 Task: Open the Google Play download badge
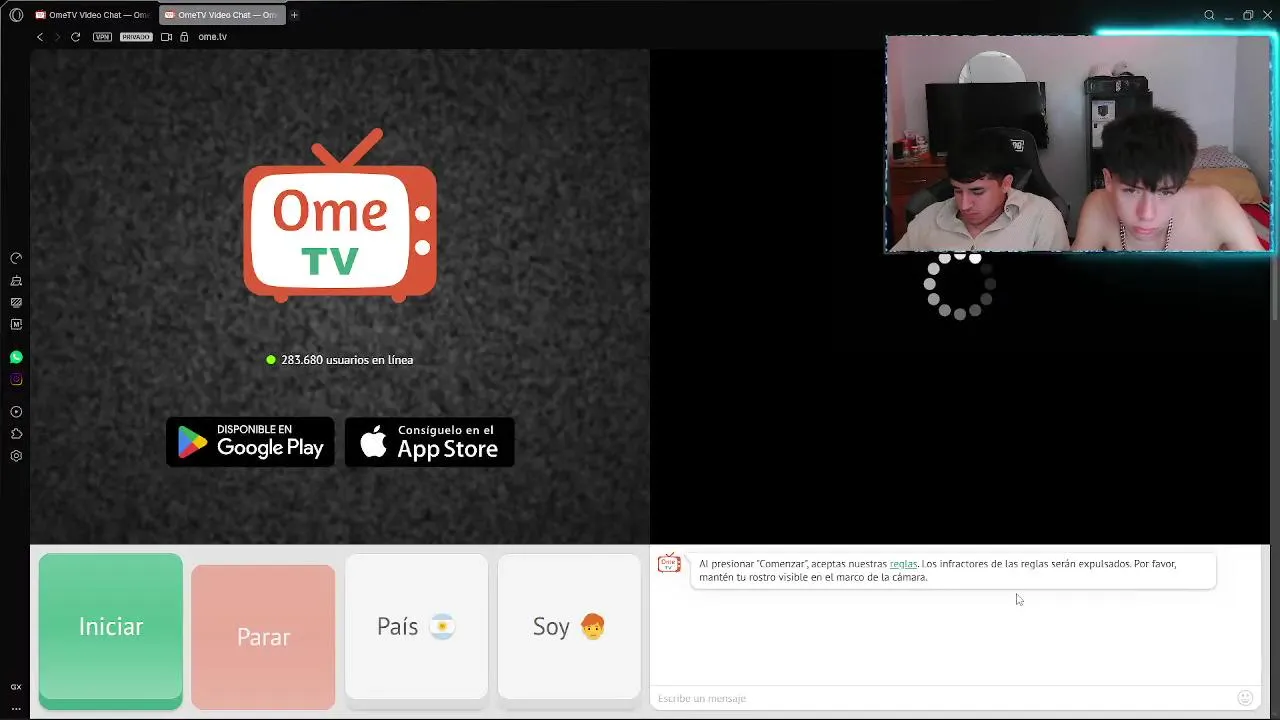coord(250,442)
